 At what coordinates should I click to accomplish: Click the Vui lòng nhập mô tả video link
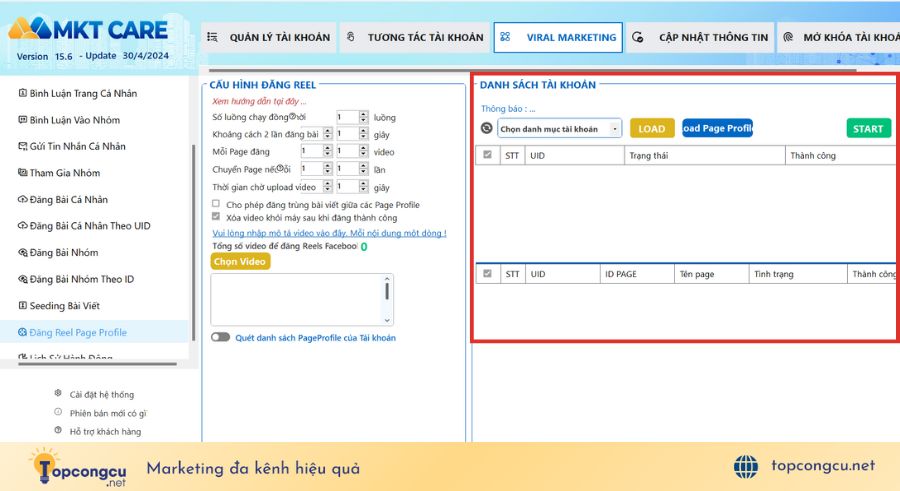[x=329, y=233]
